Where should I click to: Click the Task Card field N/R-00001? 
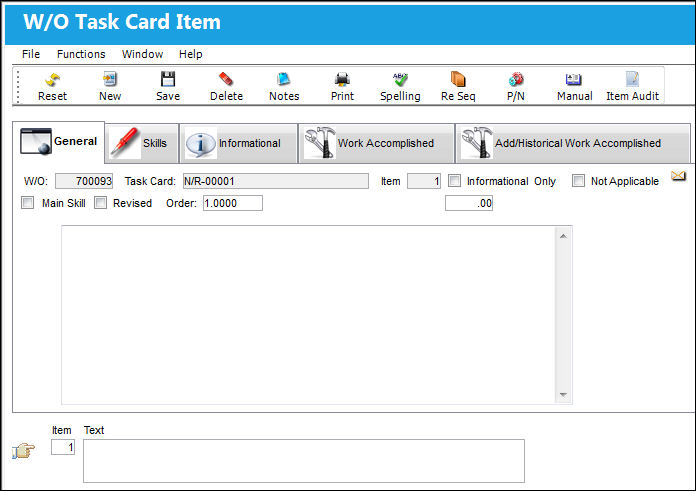[276, 181]
